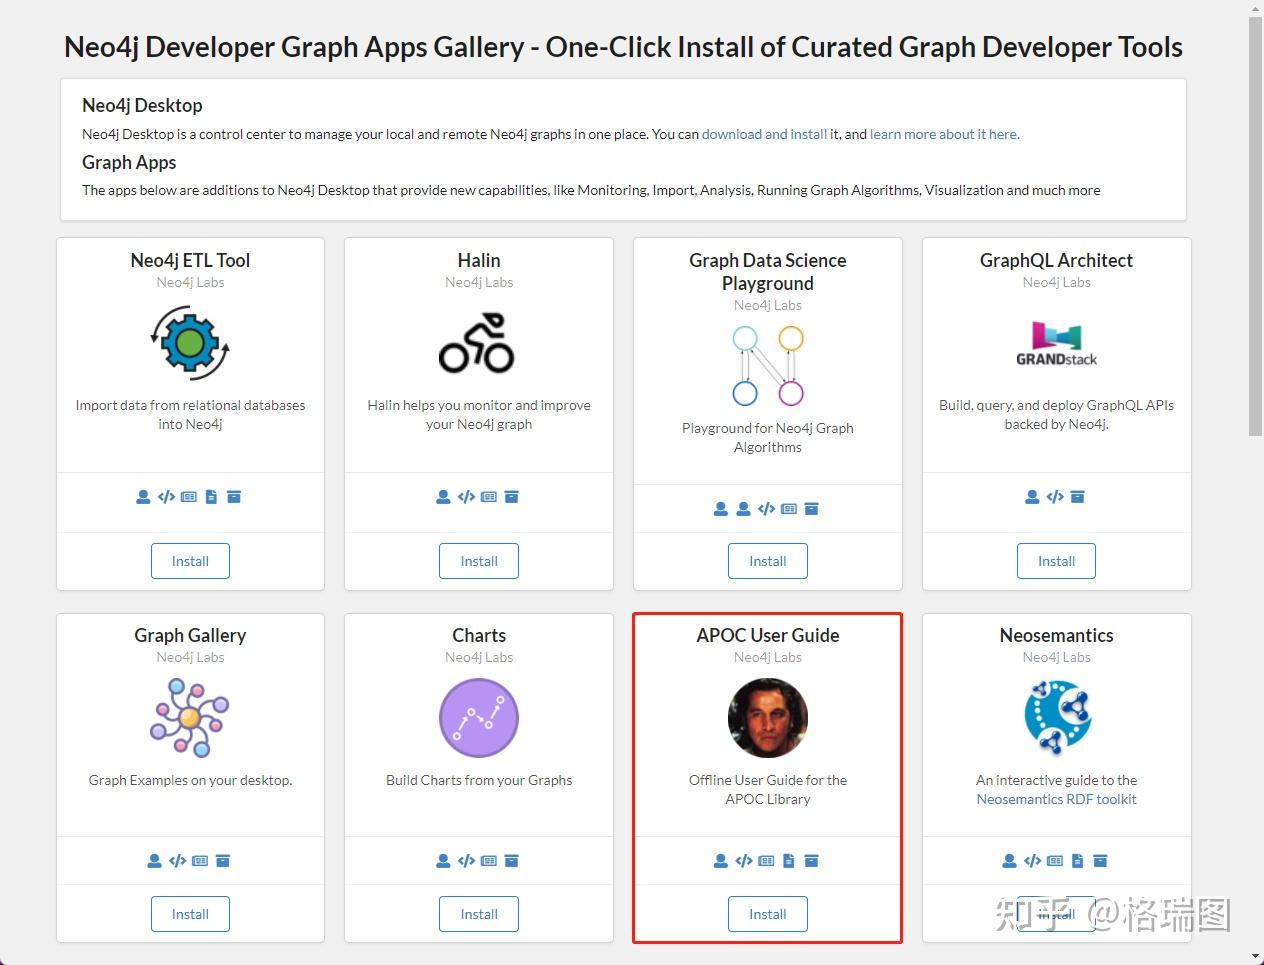Click the purple Charts app logo

[x=479, y=718]
